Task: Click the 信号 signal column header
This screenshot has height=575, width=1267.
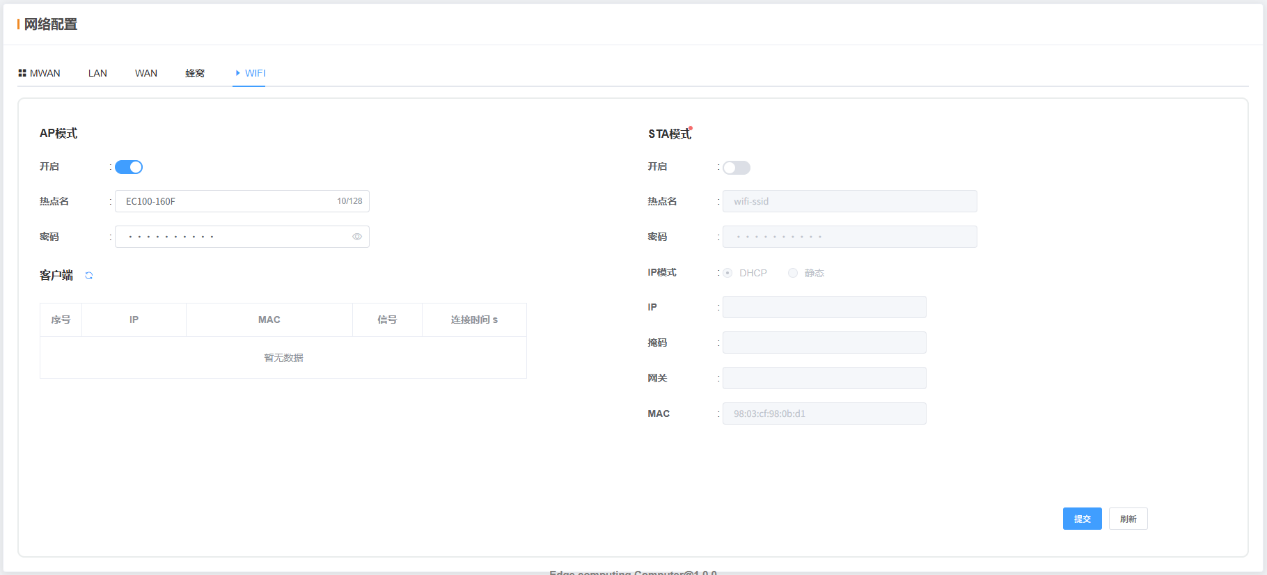Action: click(387, 320)
